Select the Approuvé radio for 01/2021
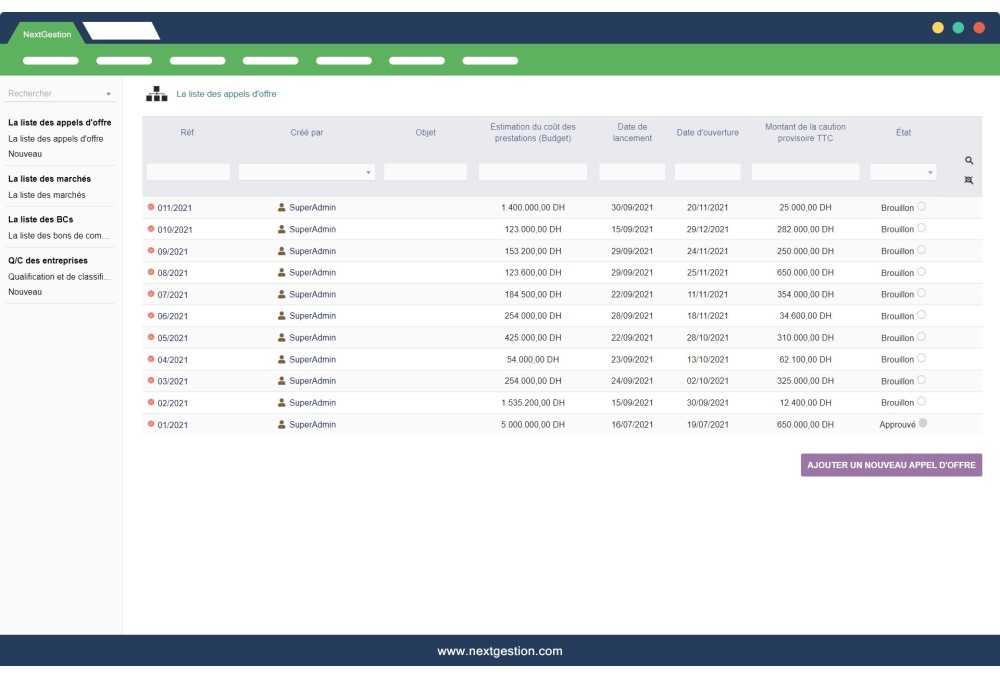 tap(923, 423)
